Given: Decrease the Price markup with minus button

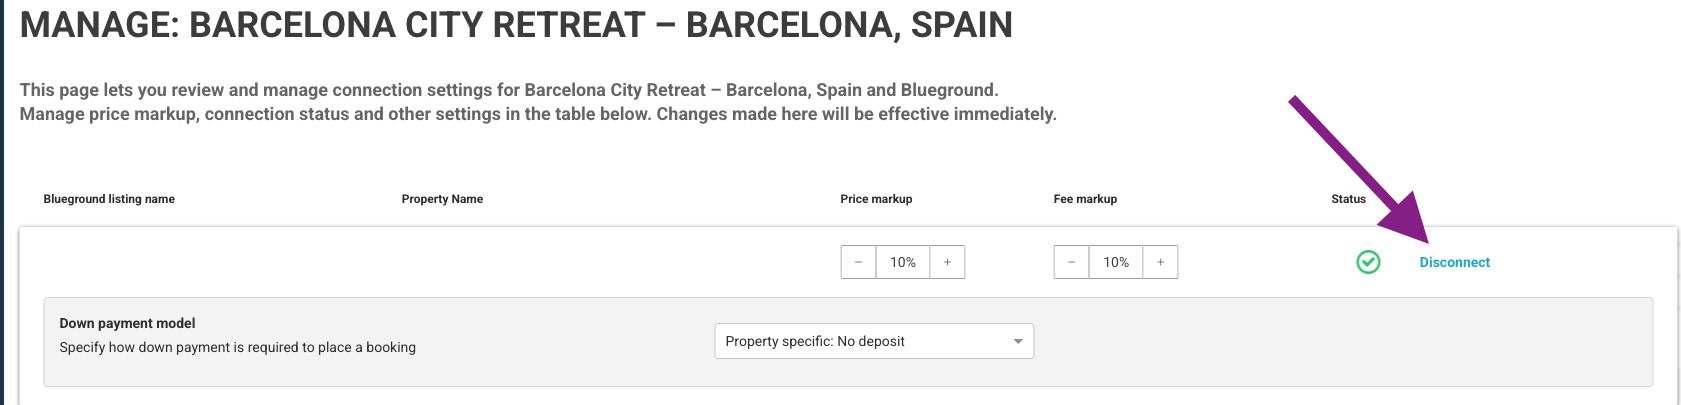Looking at the screenshot, I should [x=858, y=262].
